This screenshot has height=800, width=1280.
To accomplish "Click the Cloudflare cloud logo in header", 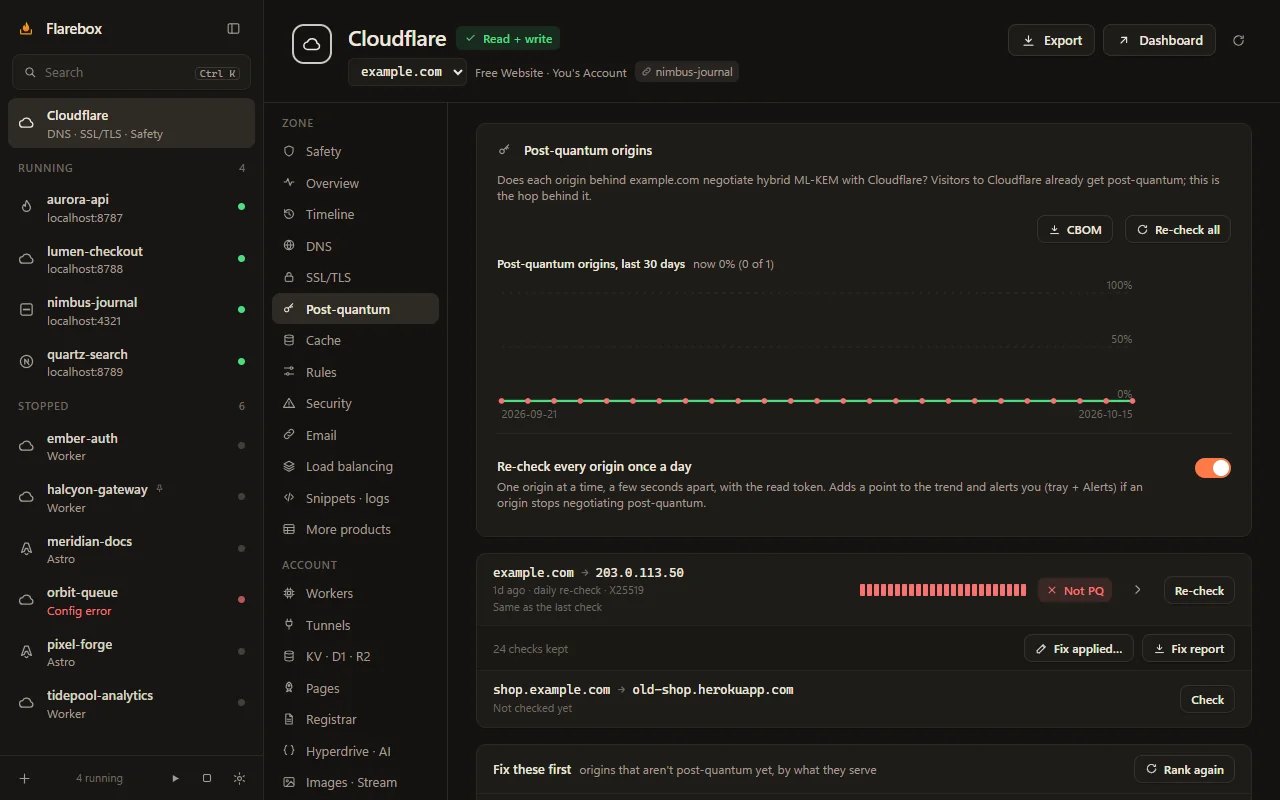I will click(x=311, y=44).
